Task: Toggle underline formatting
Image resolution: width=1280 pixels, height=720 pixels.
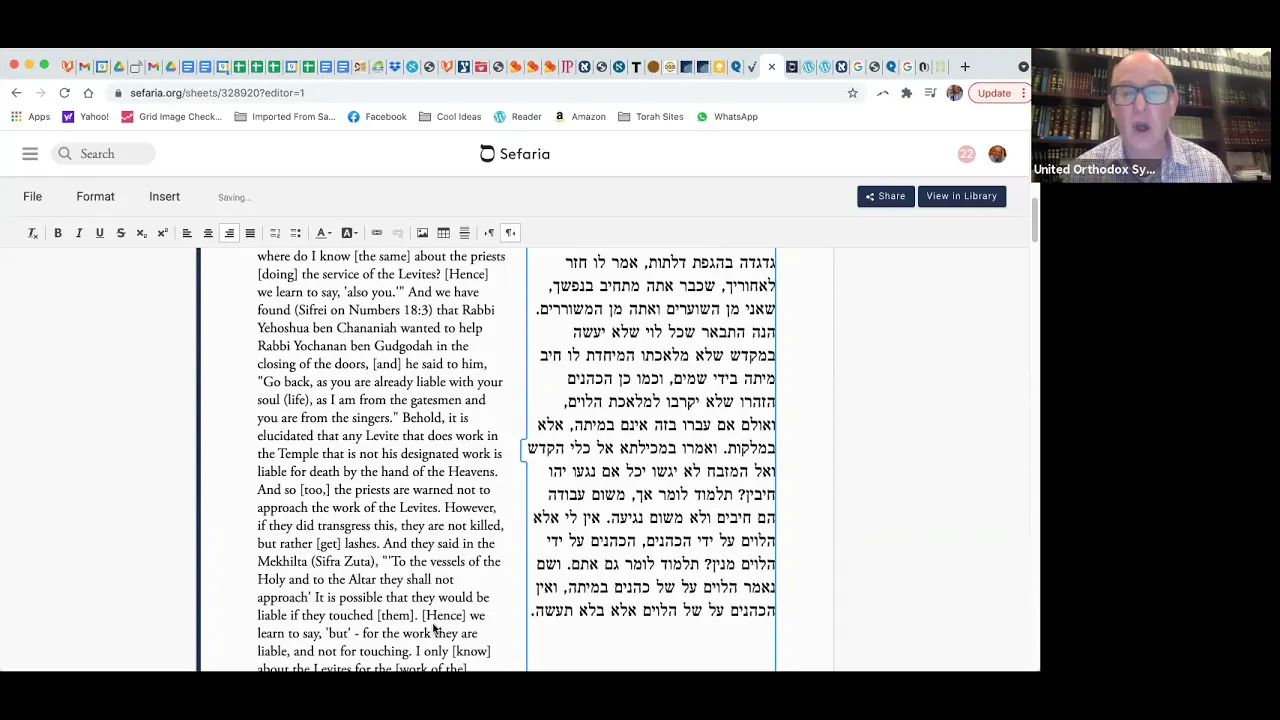Action: point(100,233)
